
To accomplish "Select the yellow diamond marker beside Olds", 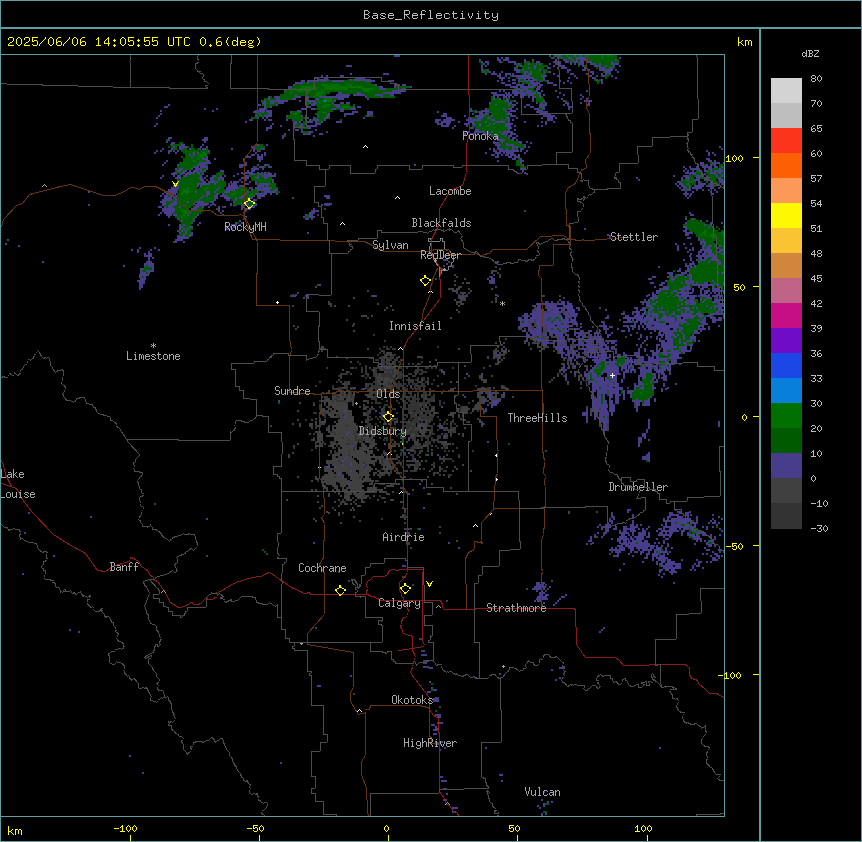I will (388, 417).
